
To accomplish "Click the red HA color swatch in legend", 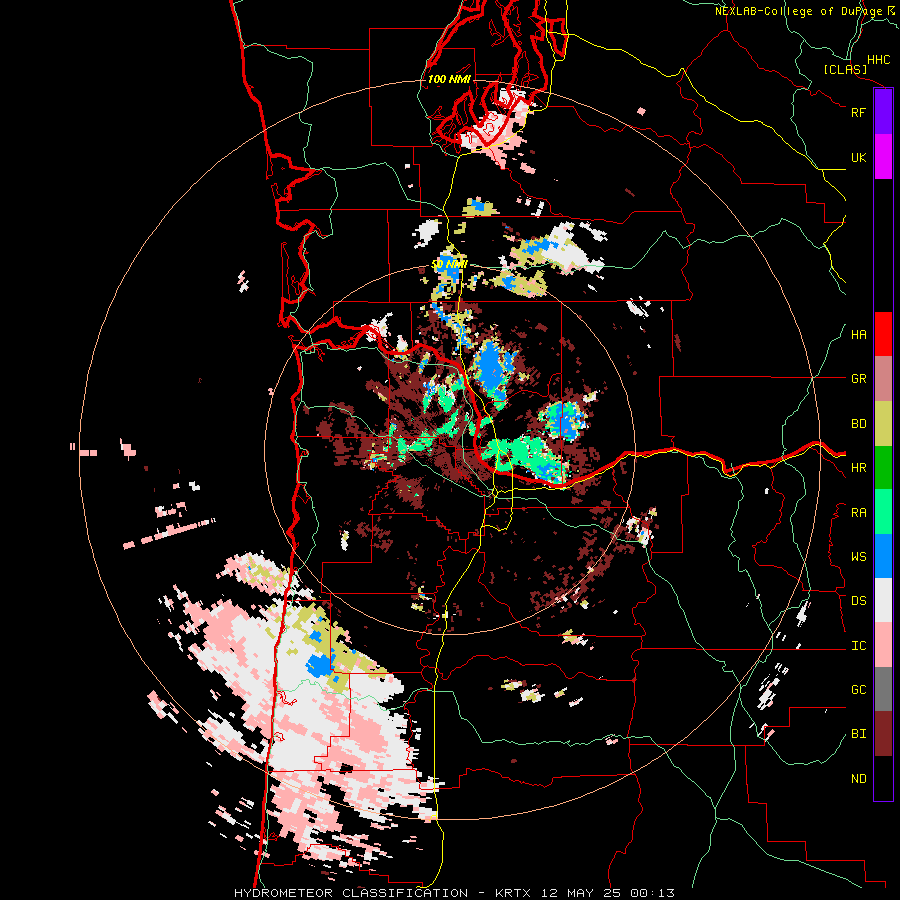I will pos(883,334).
